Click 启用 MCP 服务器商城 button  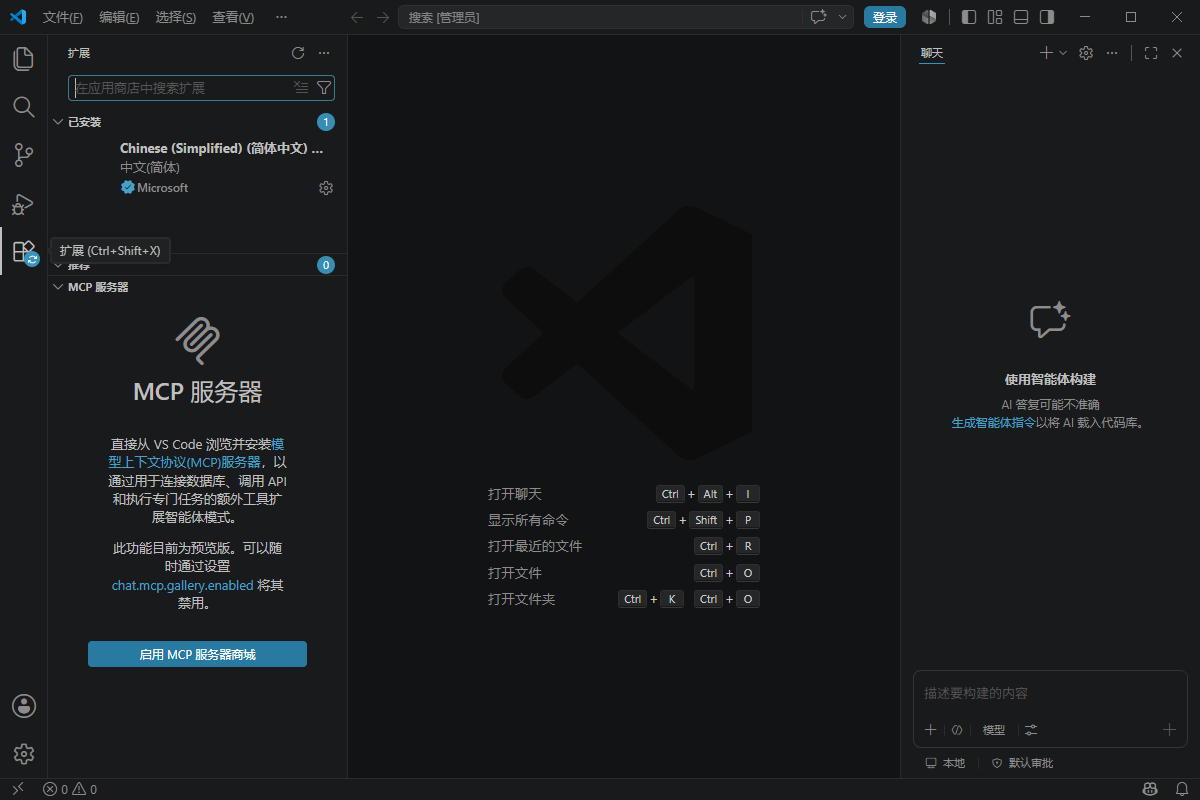click(x=197, y=654)
